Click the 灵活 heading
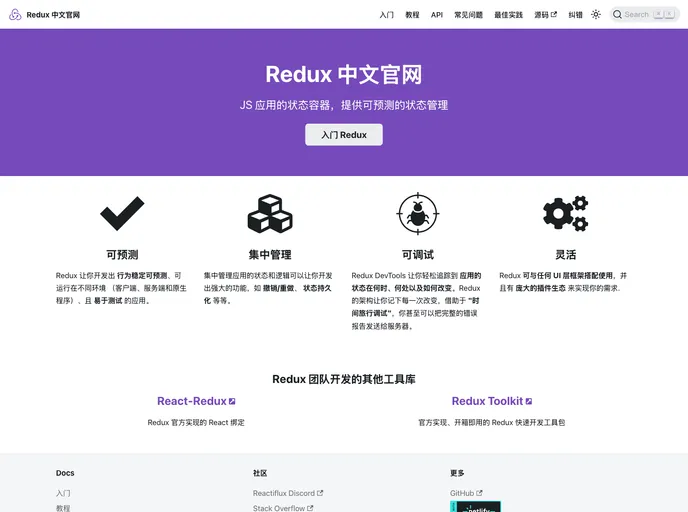The width and height of the screenshot is (688, 512). (x=566, y=255)
